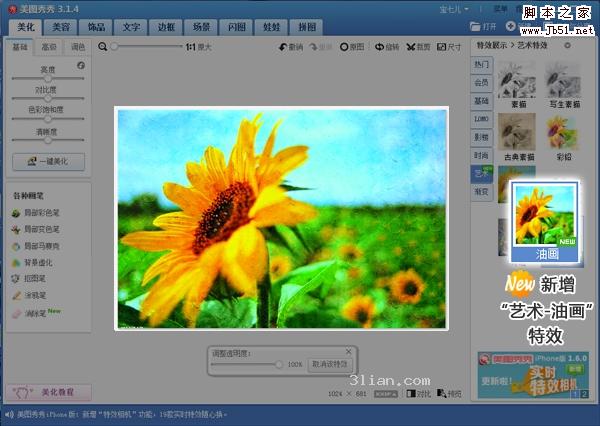
Task: Open the 美化教程 tutorial button
Action: (49, 392)
